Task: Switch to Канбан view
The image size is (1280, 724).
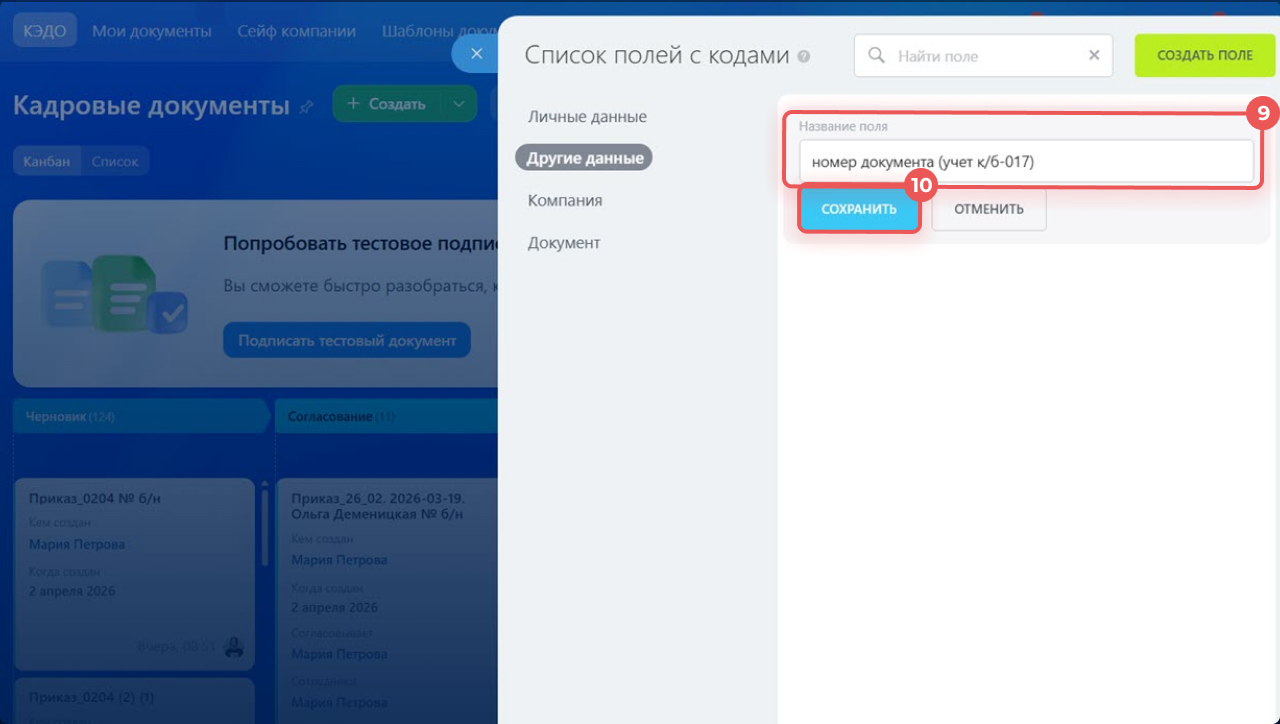Action: pos(47,161)
